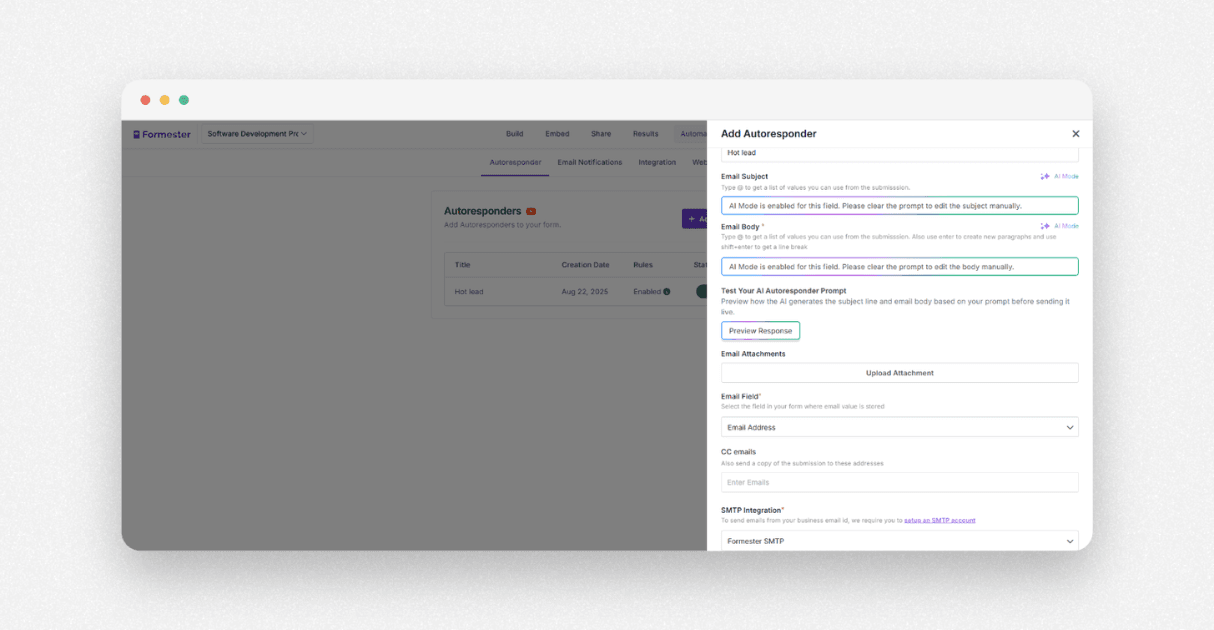The width and height of the screenshot is (1214, 630).
Task: Go to the Build tab
Action: coord(514,134)
